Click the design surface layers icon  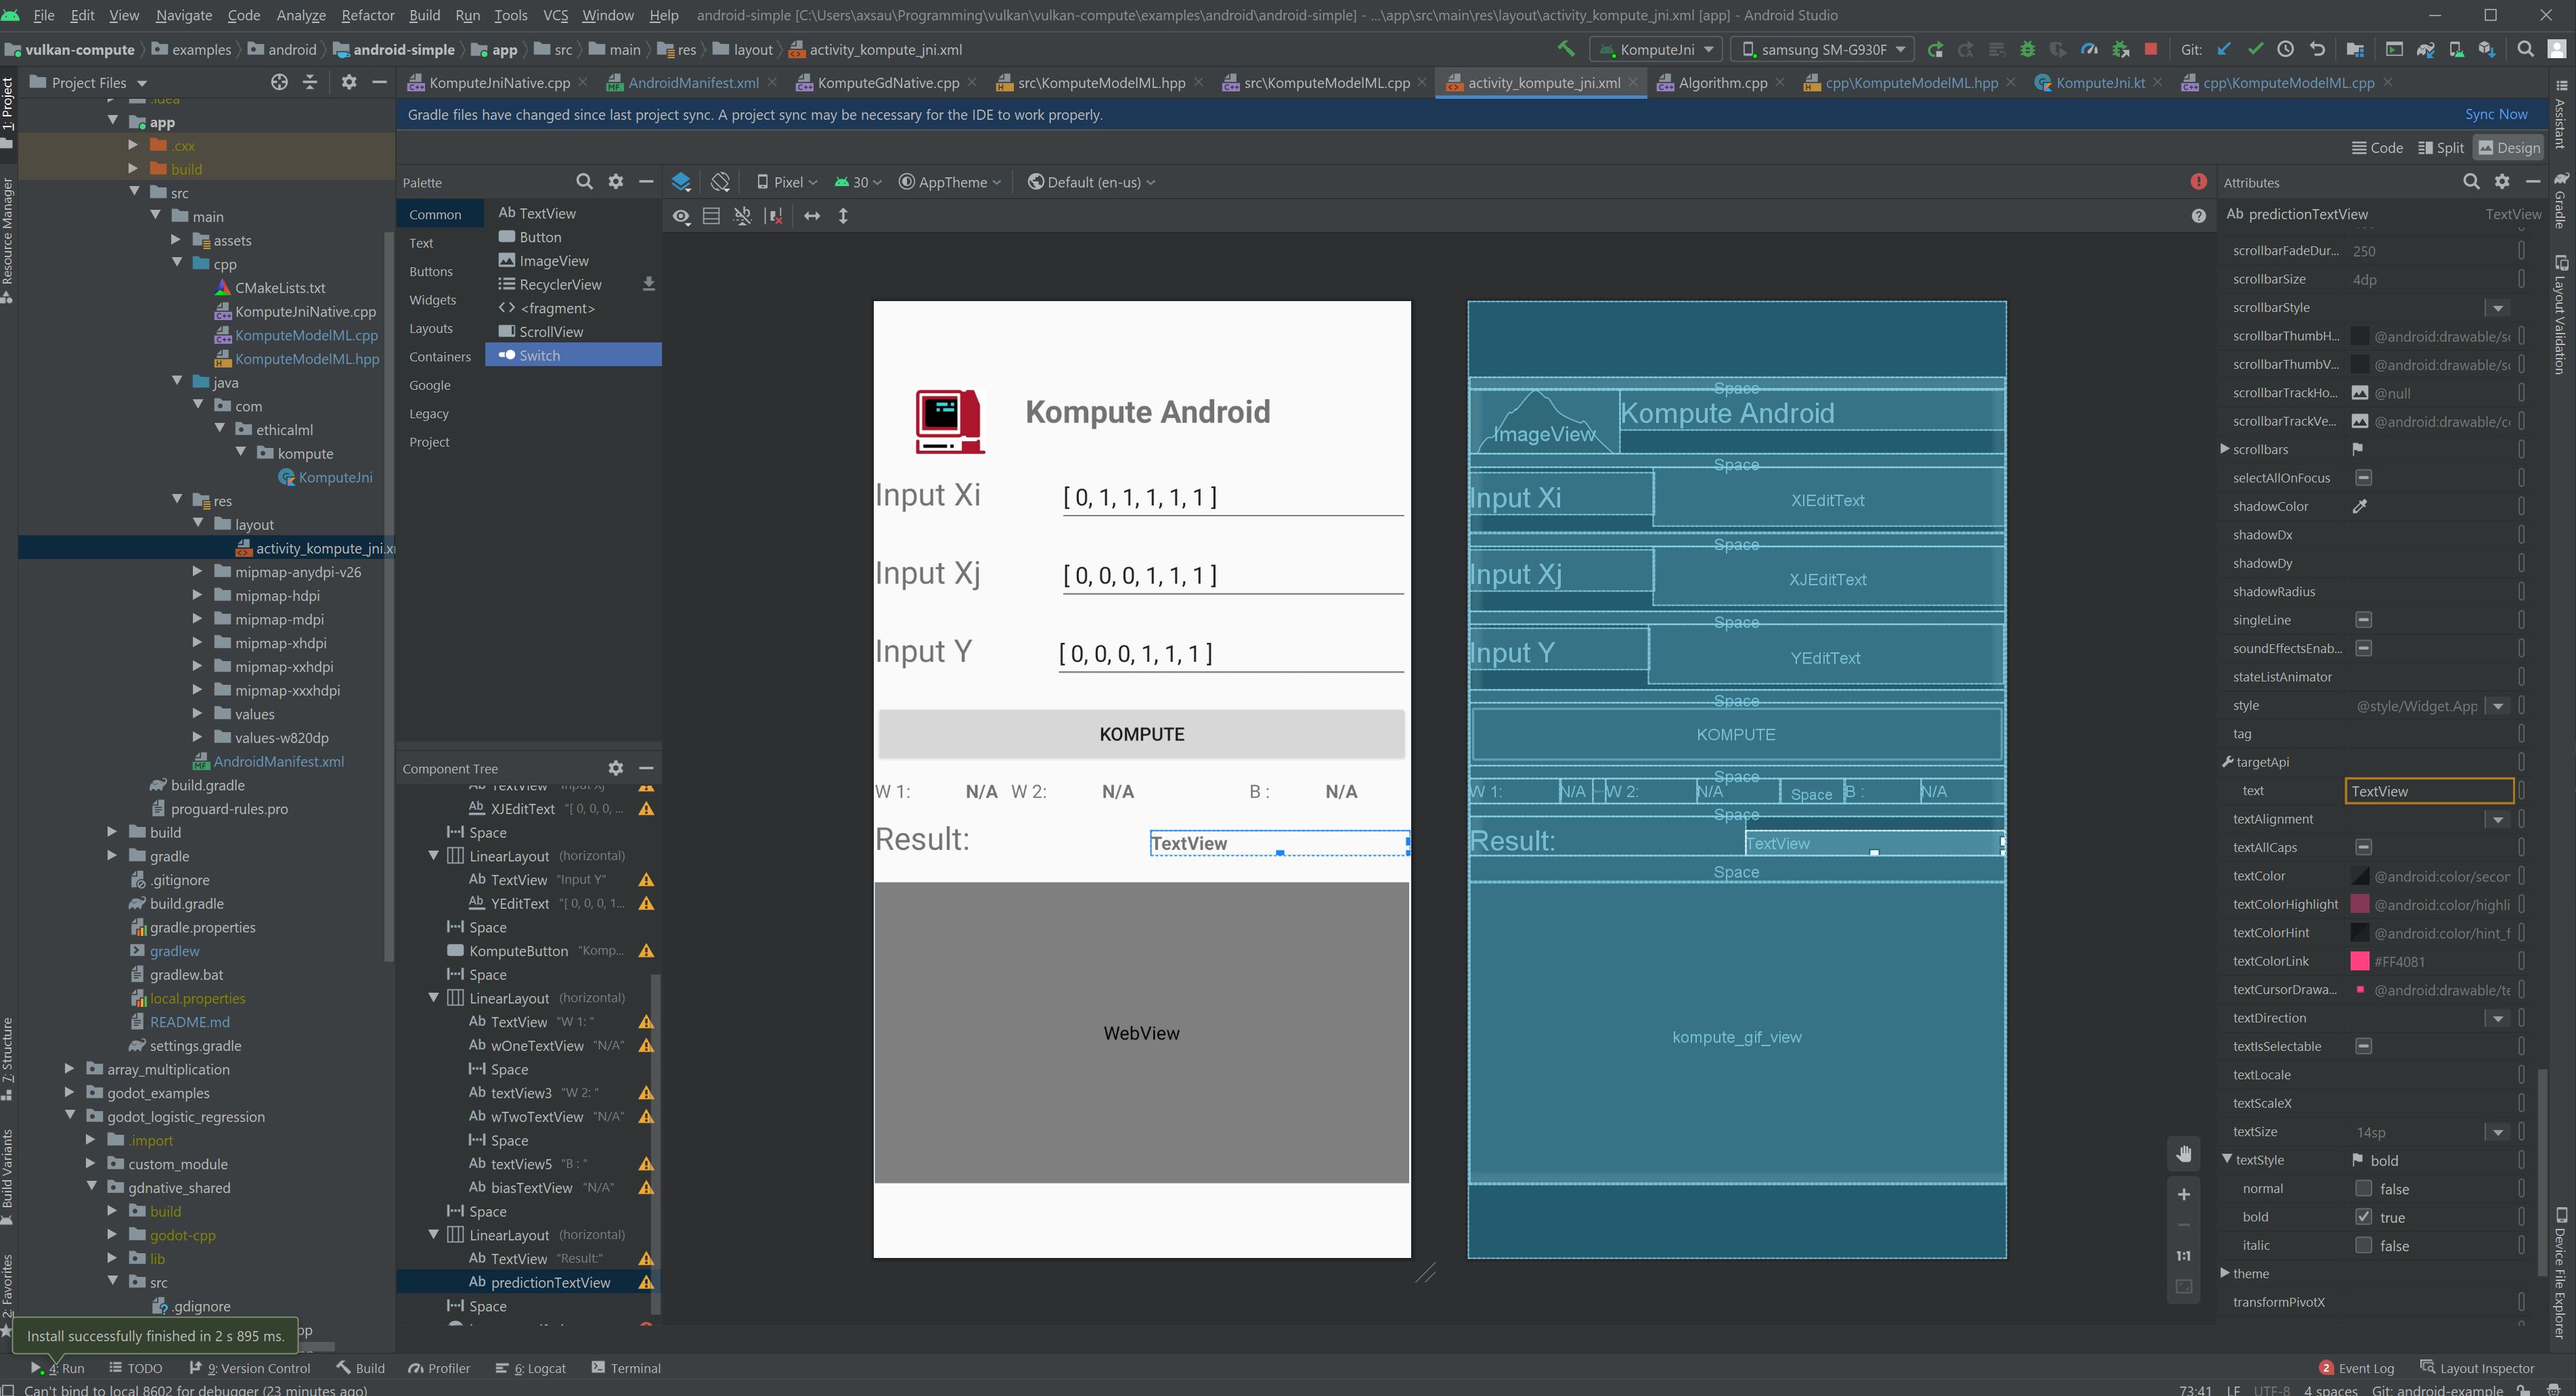[681, 182]
